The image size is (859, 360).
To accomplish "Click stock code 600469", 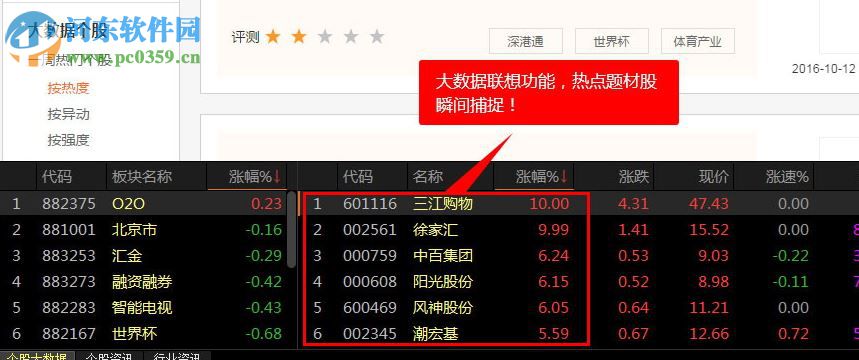I will click(370, 307).
